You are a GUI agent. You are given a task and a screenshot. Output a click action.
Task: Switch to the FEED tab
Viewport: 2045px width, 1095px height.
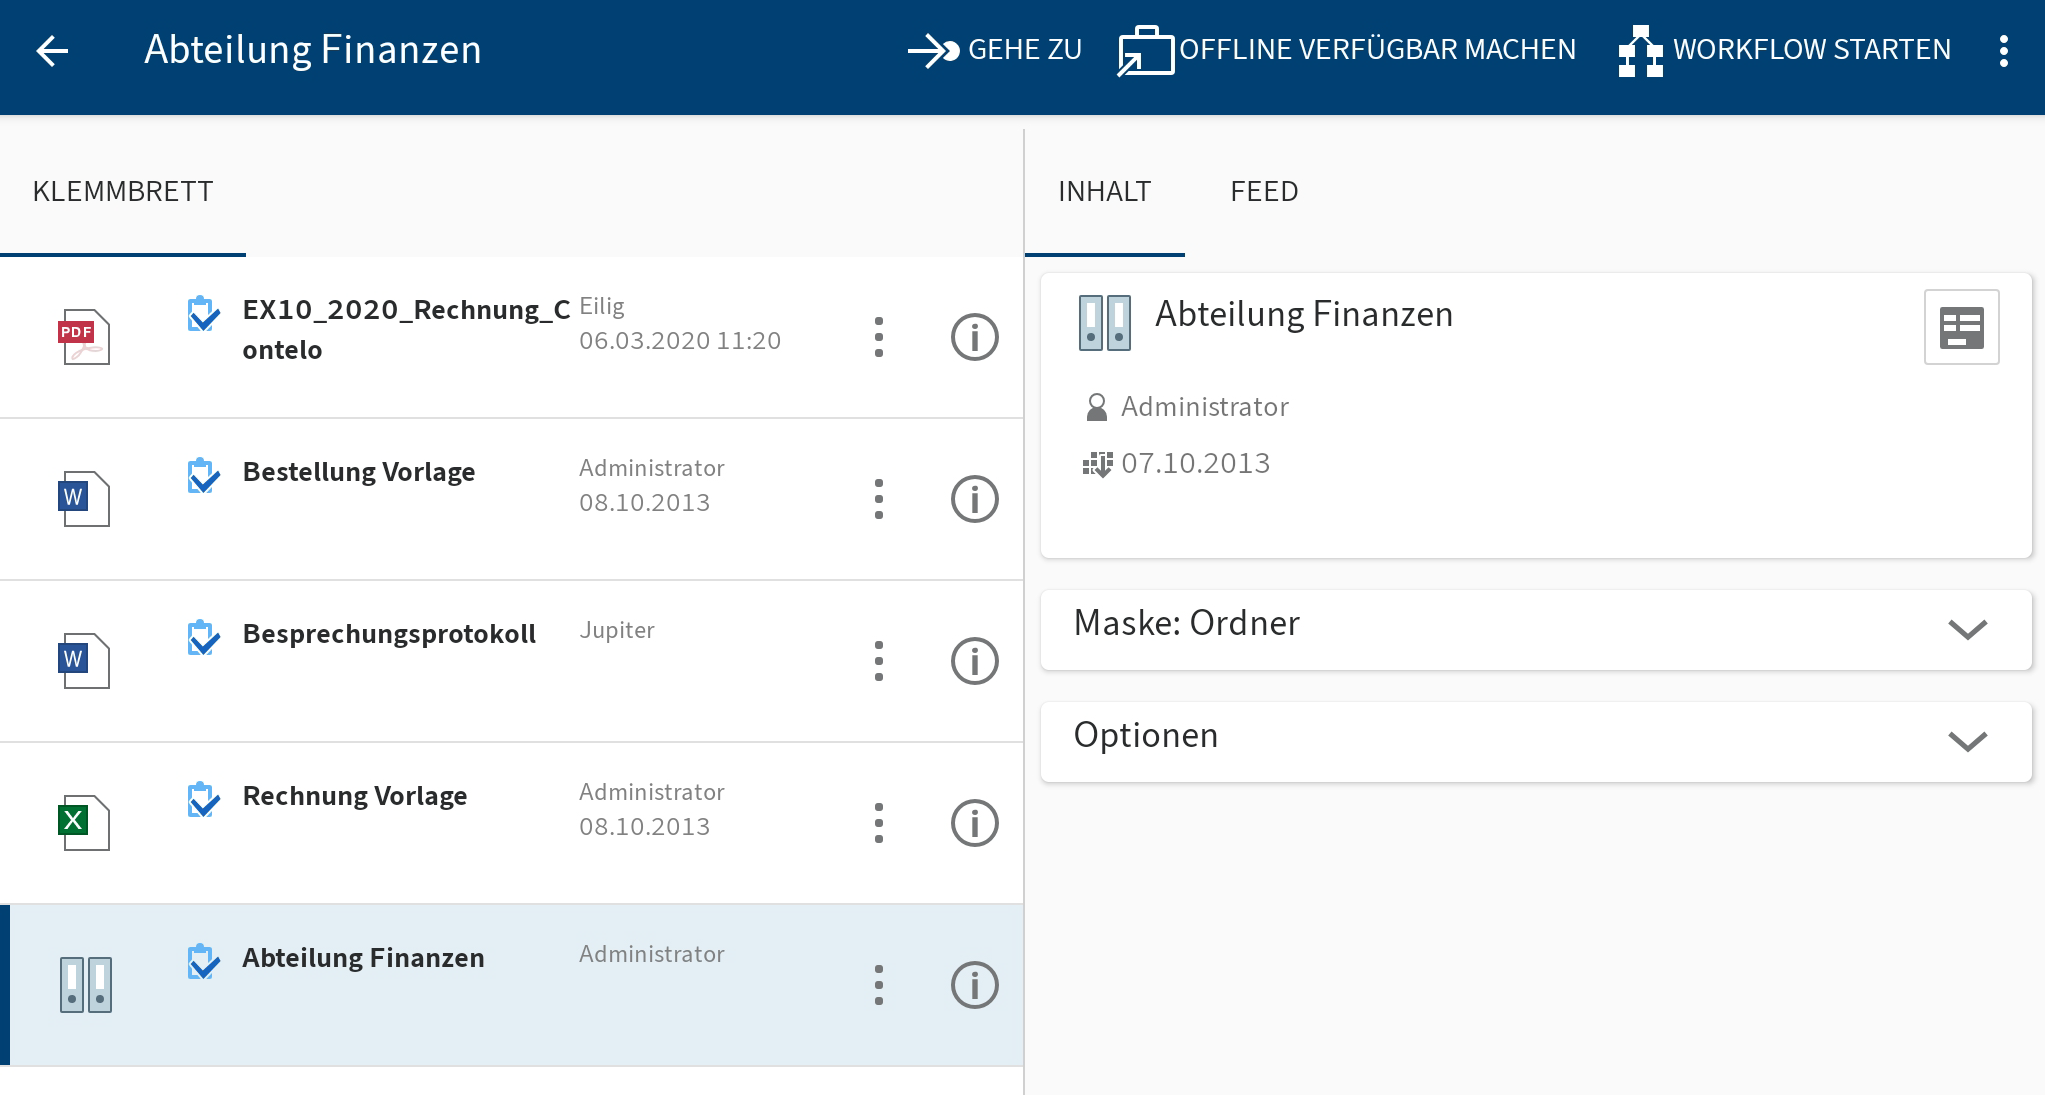point(1264,191)
